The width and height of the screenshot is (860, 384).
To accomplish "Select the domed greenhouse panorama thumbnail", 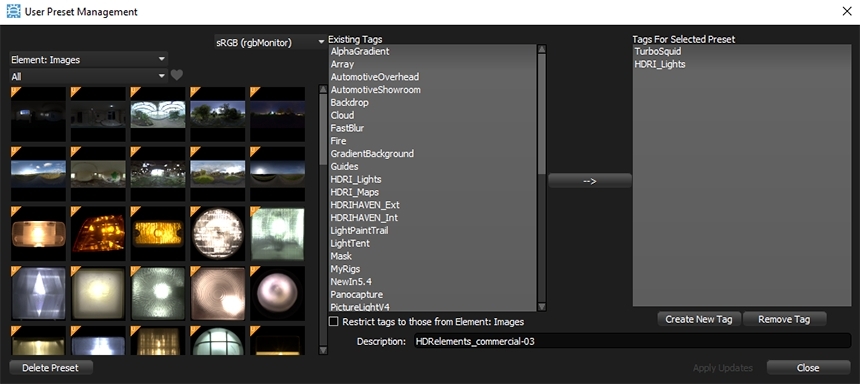I will click(x=158, y=114).
